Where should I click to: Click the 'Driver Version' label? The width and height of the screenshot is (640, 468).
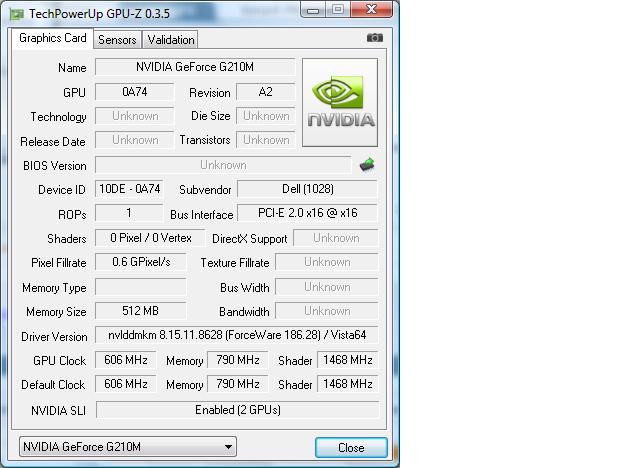54,337
